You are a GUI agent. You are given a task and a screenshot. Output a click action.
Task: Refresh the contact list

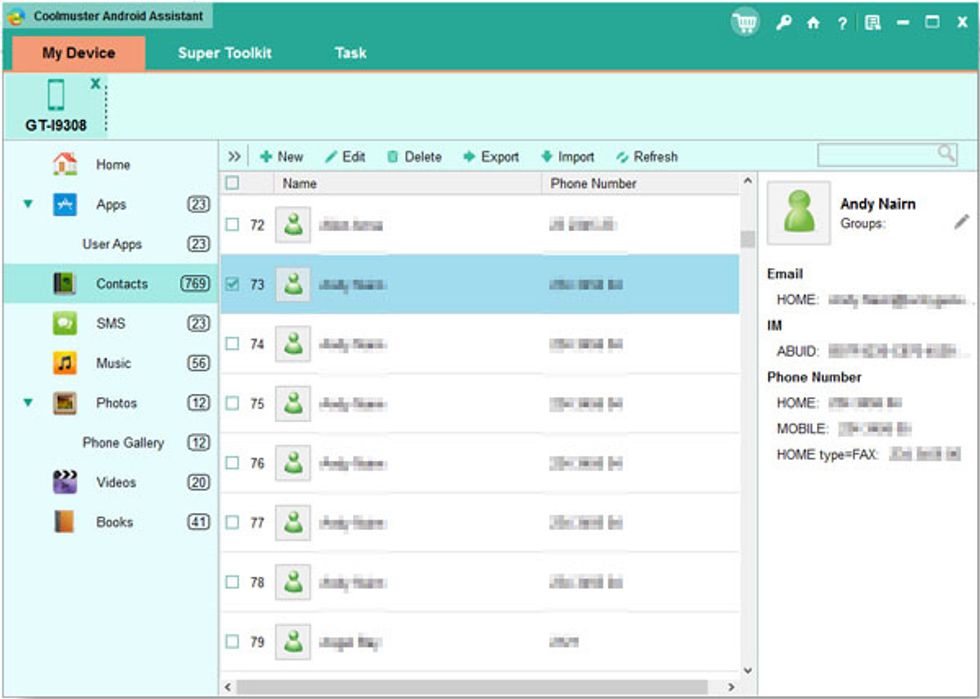[649, 156]
